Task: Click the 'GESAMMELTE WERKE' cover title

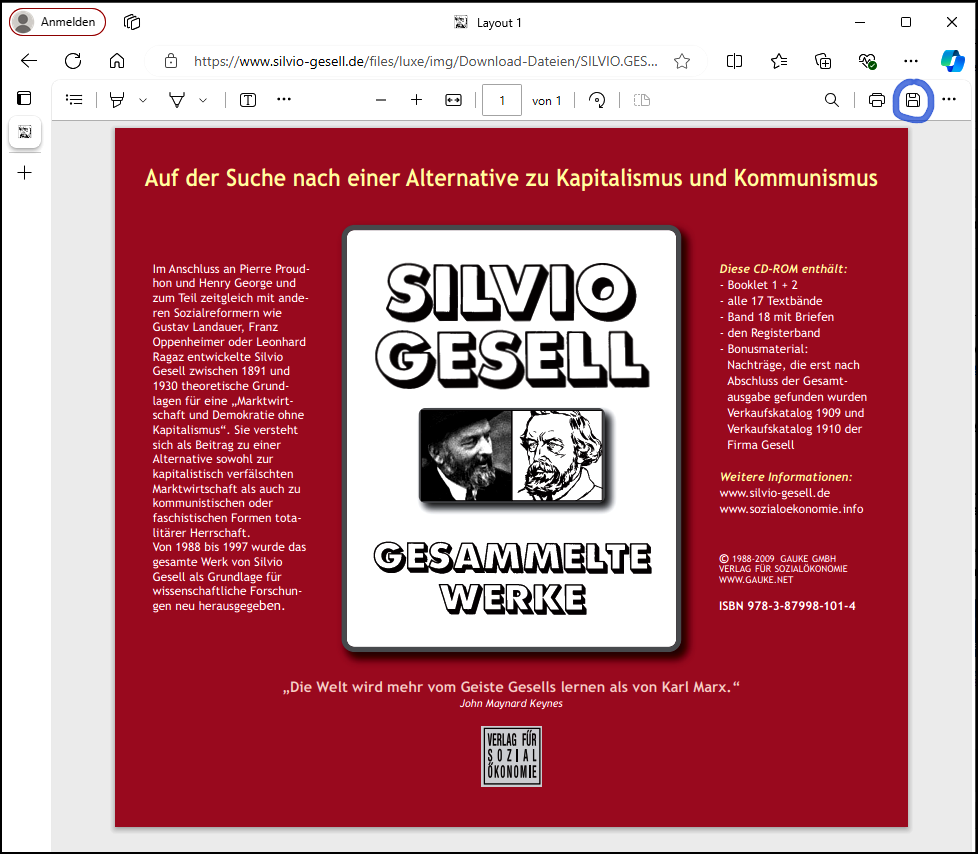Action: (x=512, y=578)
